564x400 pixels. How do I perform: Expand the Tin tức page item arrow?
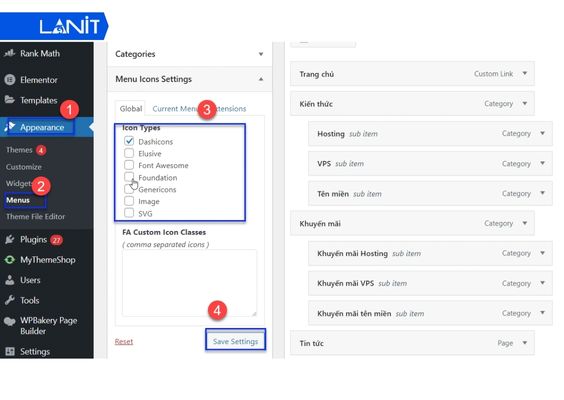pos(525,343)
